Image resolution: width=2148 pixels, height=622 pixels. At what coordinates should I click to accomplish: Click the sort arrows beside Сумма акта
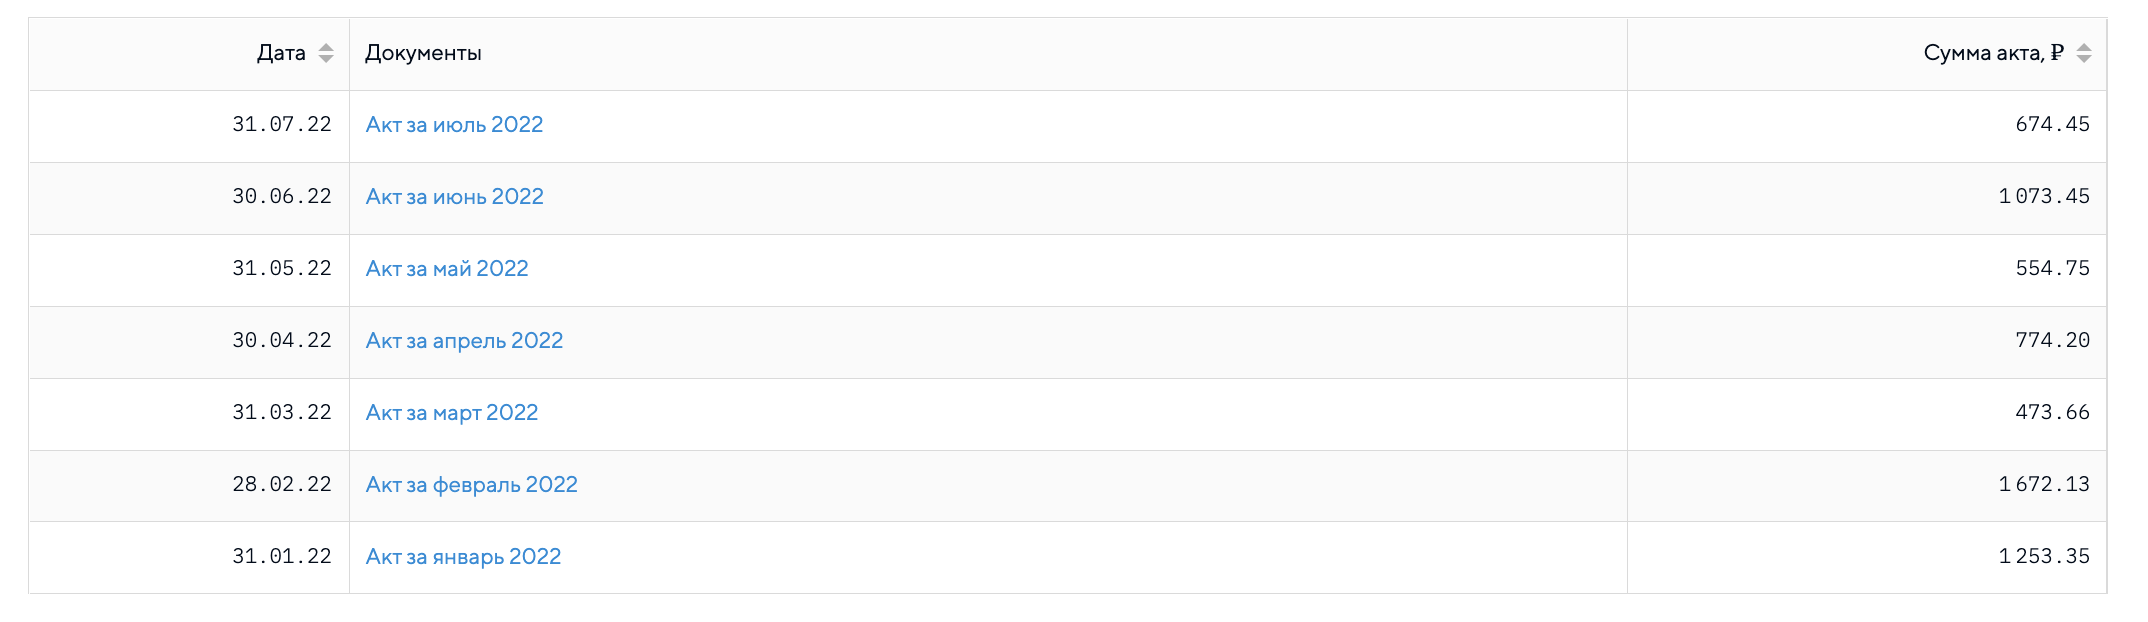pos(2084,54)
